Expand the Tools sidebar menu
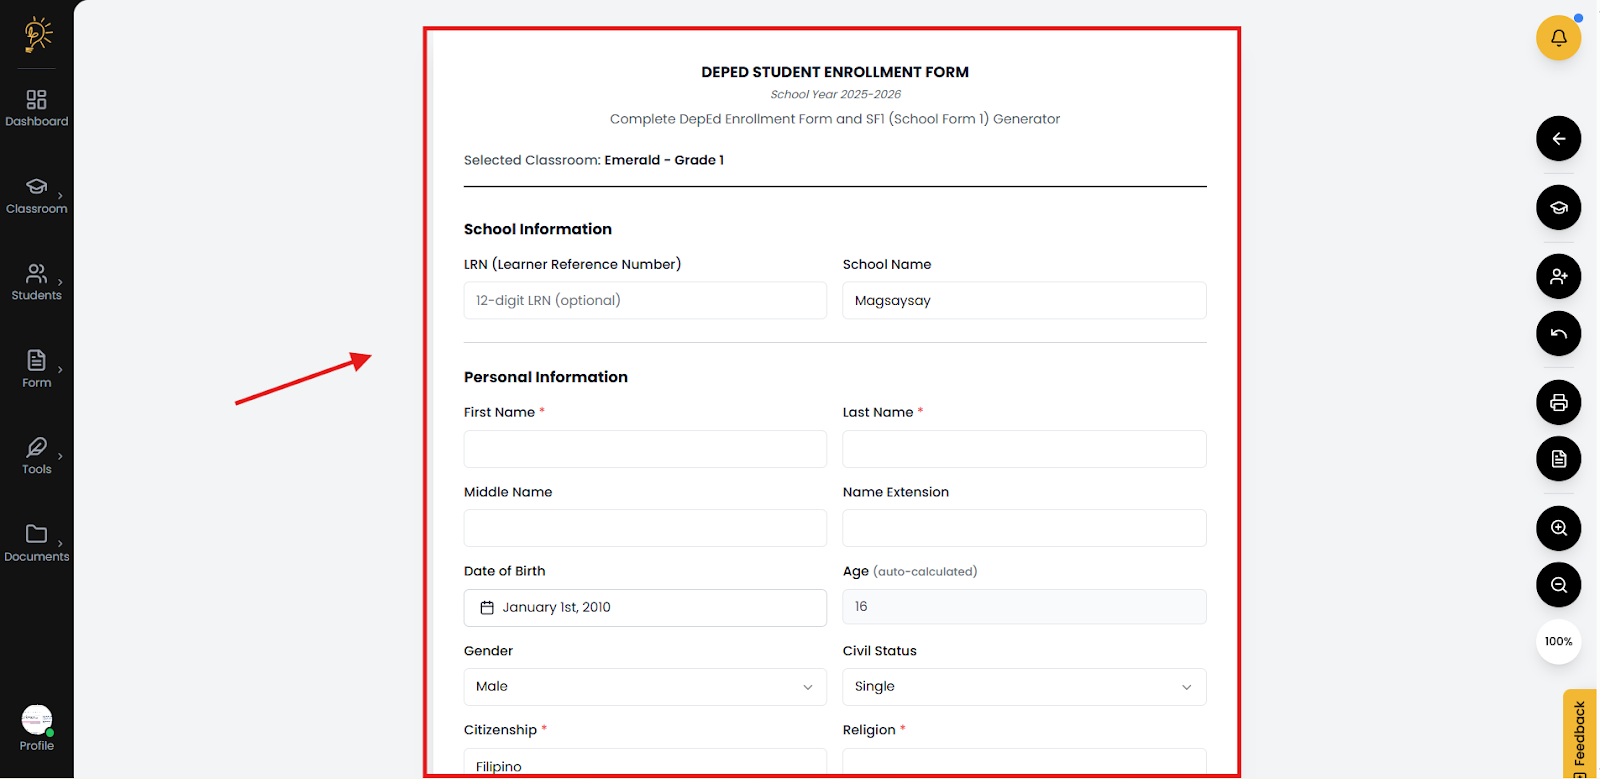 (37, 456)
